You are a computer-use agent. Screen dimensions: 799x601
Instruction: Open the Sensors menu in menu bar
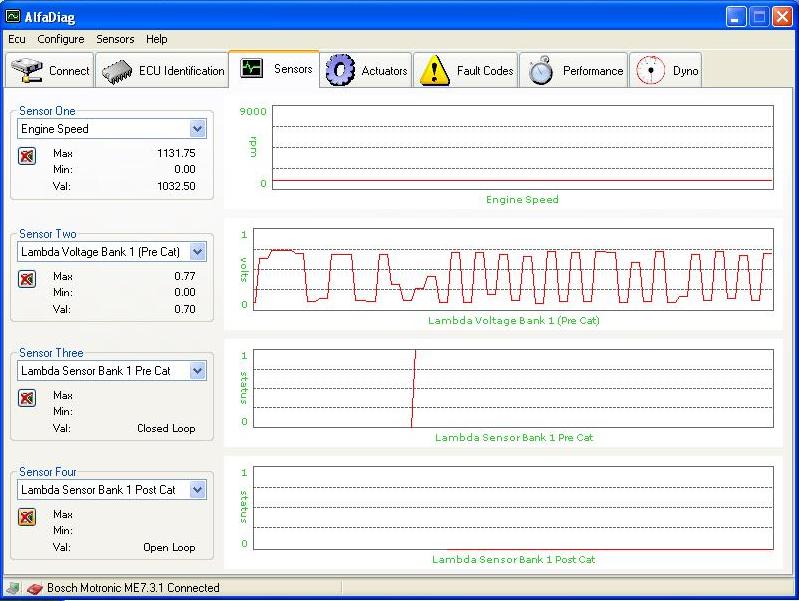[x=115, y=39]
